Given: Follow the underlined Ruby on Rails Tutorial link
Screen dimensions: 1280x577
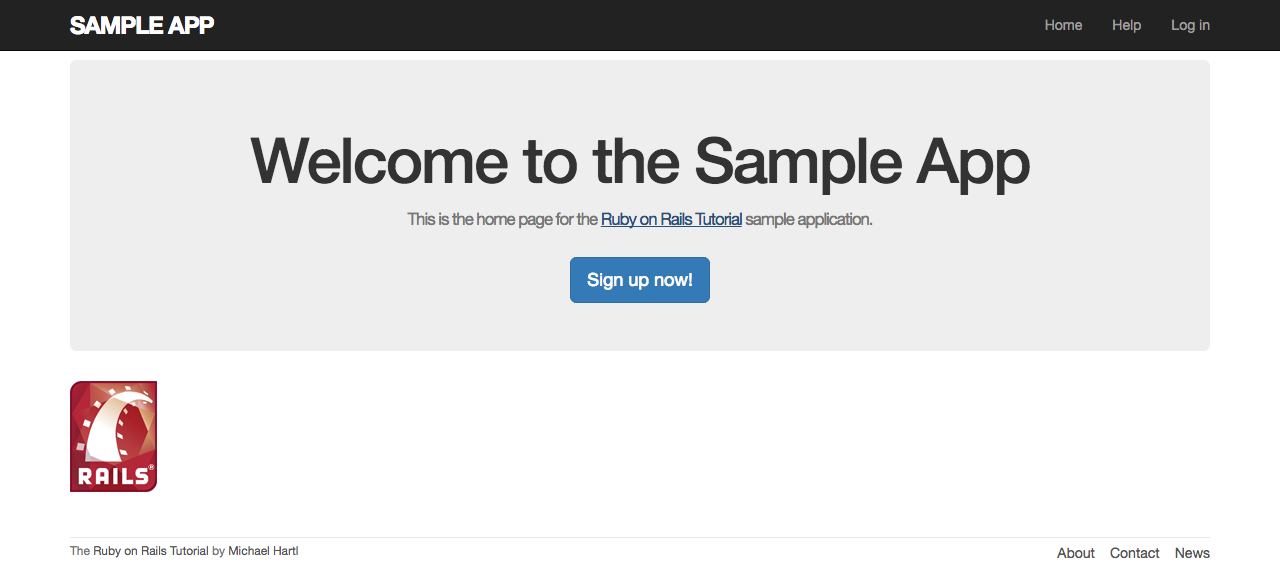Looking at the screenshot, I should coord(671,219).
